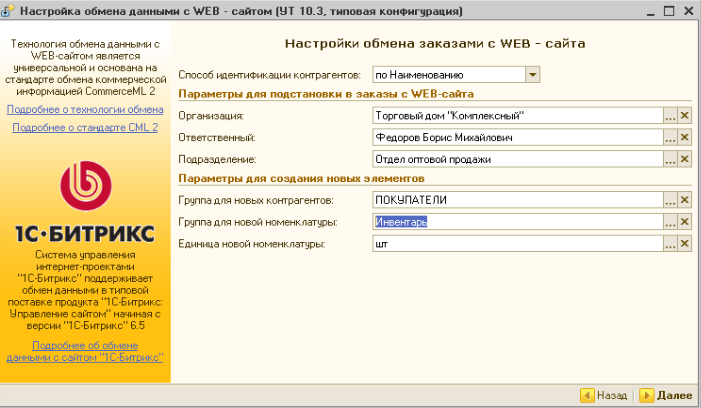Clear Единица новой номенклатуры field
Screen dimensions: 701x408
pos(685,242)
